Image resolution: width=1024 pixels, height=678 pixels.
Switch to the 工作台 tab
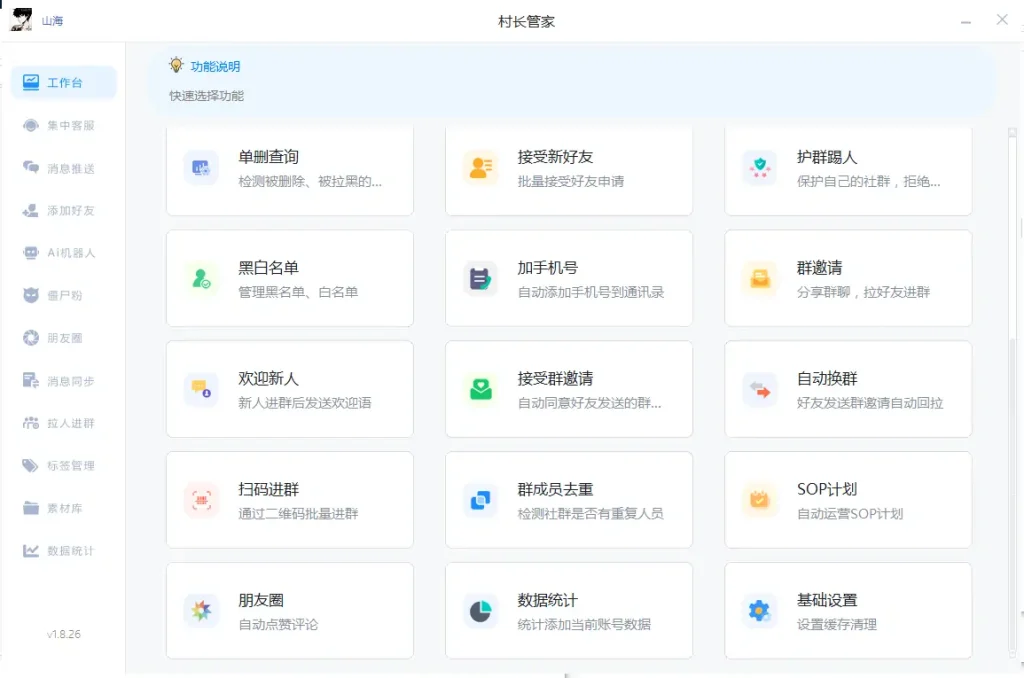click(x=63, y=83)
